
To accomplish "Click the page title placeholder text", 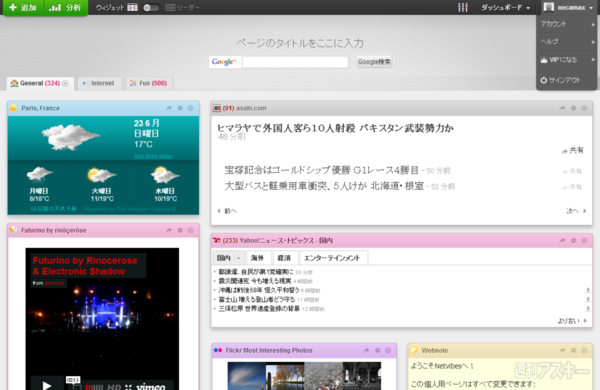I will (300, 43).
